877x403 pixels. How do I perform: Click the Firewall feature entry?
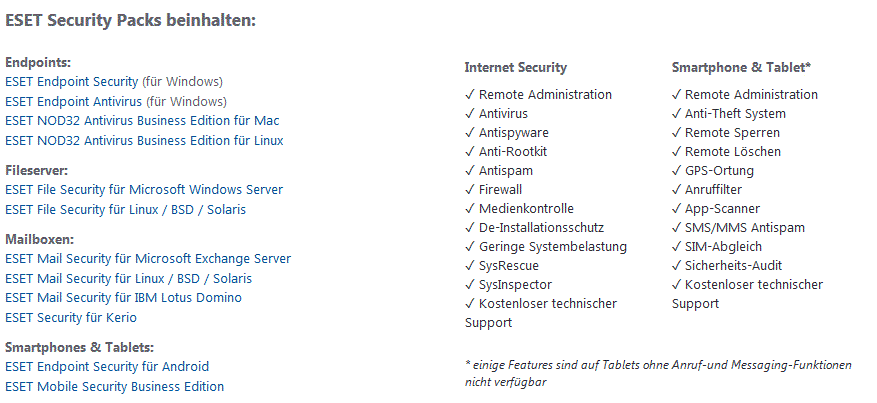click(500, 189)
